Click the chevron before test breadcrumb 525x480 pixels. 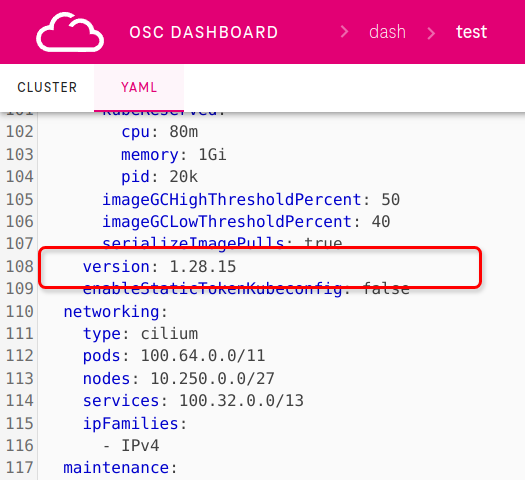coord(431,33)
